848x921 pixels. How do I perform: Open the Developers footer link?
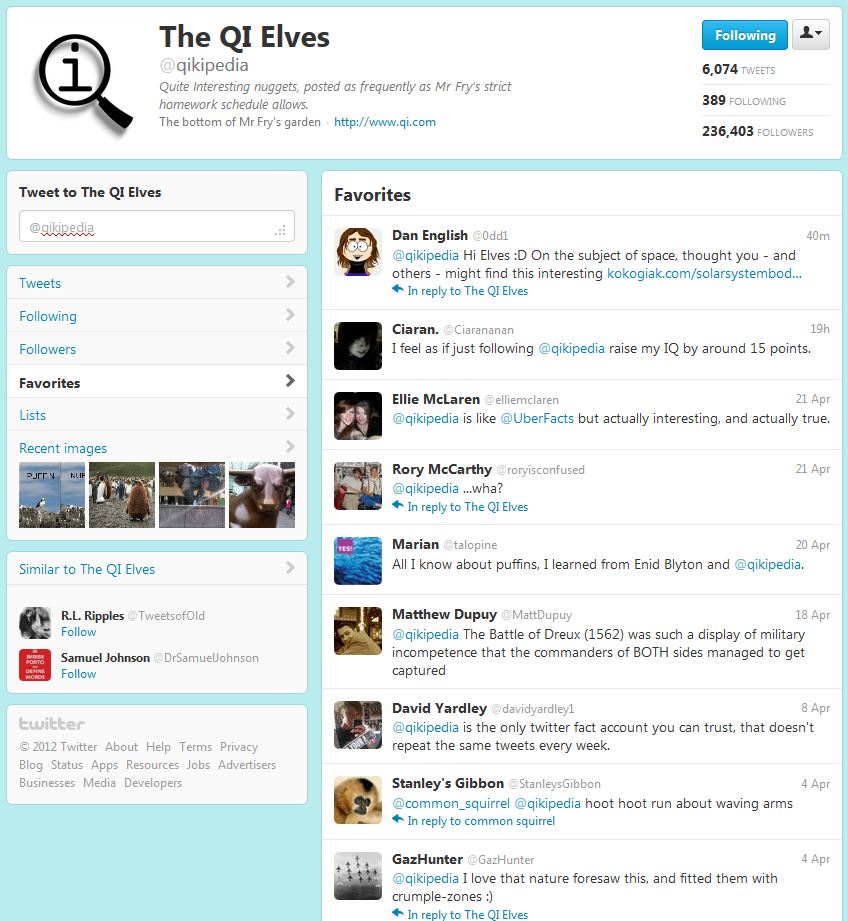[x=153, y=783]
